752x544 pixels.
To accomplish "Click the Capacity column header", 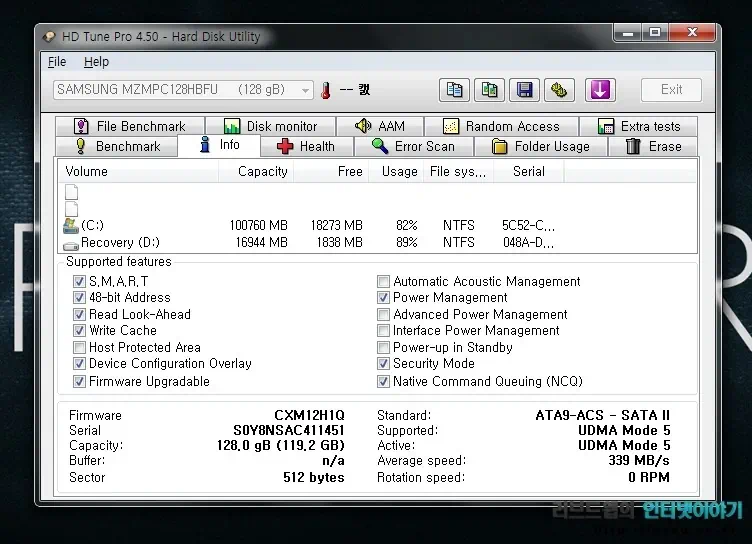I will [x=256, y=171].
